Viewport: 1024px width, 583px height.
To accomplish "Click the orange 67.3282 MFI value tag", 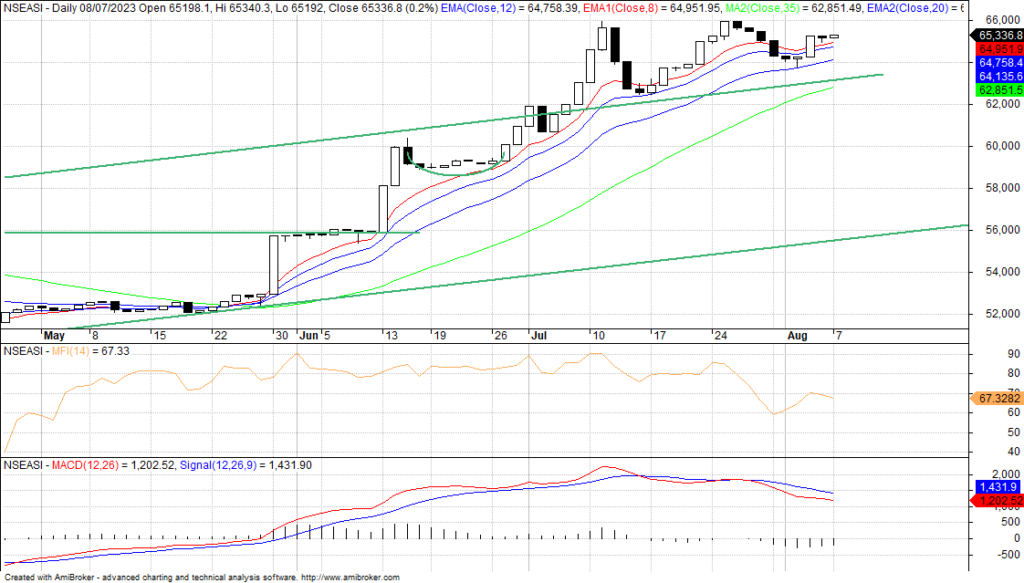I will (998, 398).
